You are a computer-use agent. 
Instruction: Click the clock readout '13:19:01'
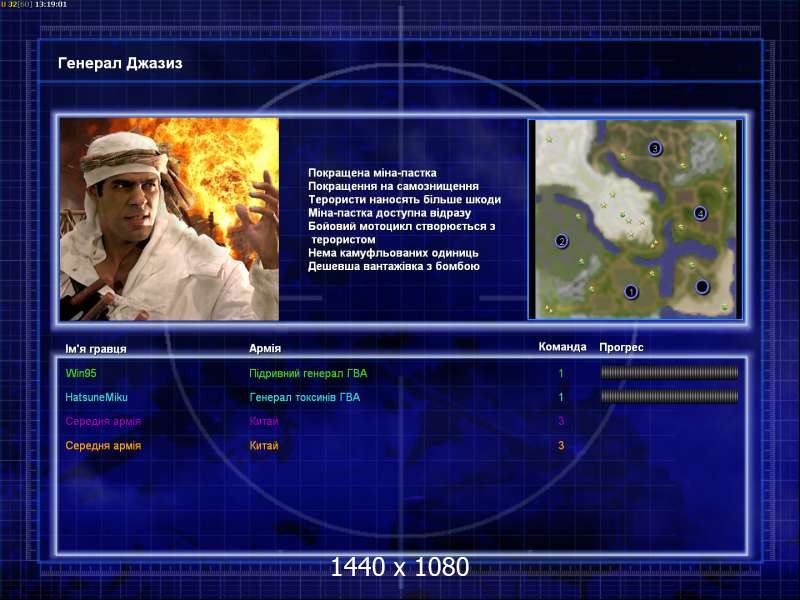(51, 4)
